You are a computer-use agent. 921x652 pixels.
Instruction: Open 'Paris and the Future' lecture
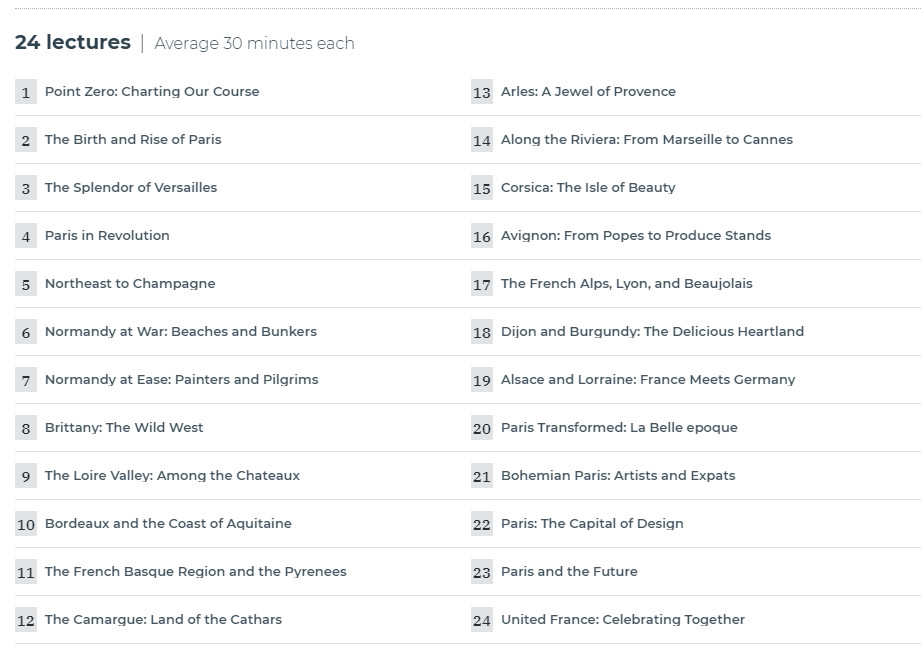570,572
